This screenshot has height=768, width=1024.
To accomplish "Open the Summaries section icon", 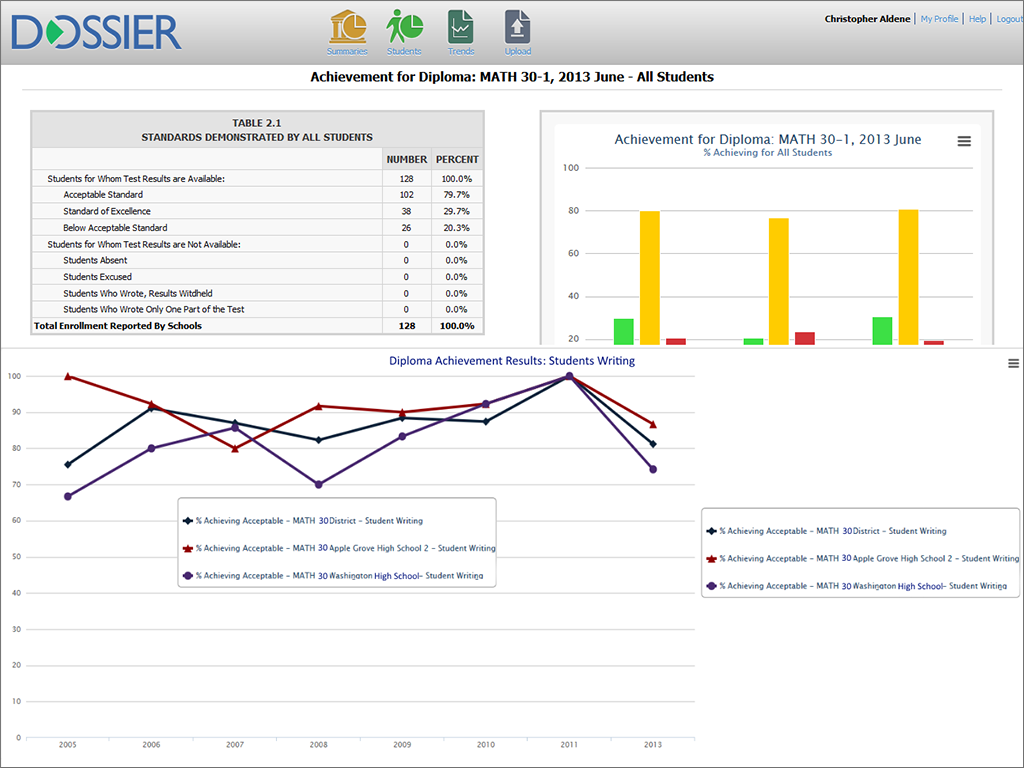I will pos(347,28).
